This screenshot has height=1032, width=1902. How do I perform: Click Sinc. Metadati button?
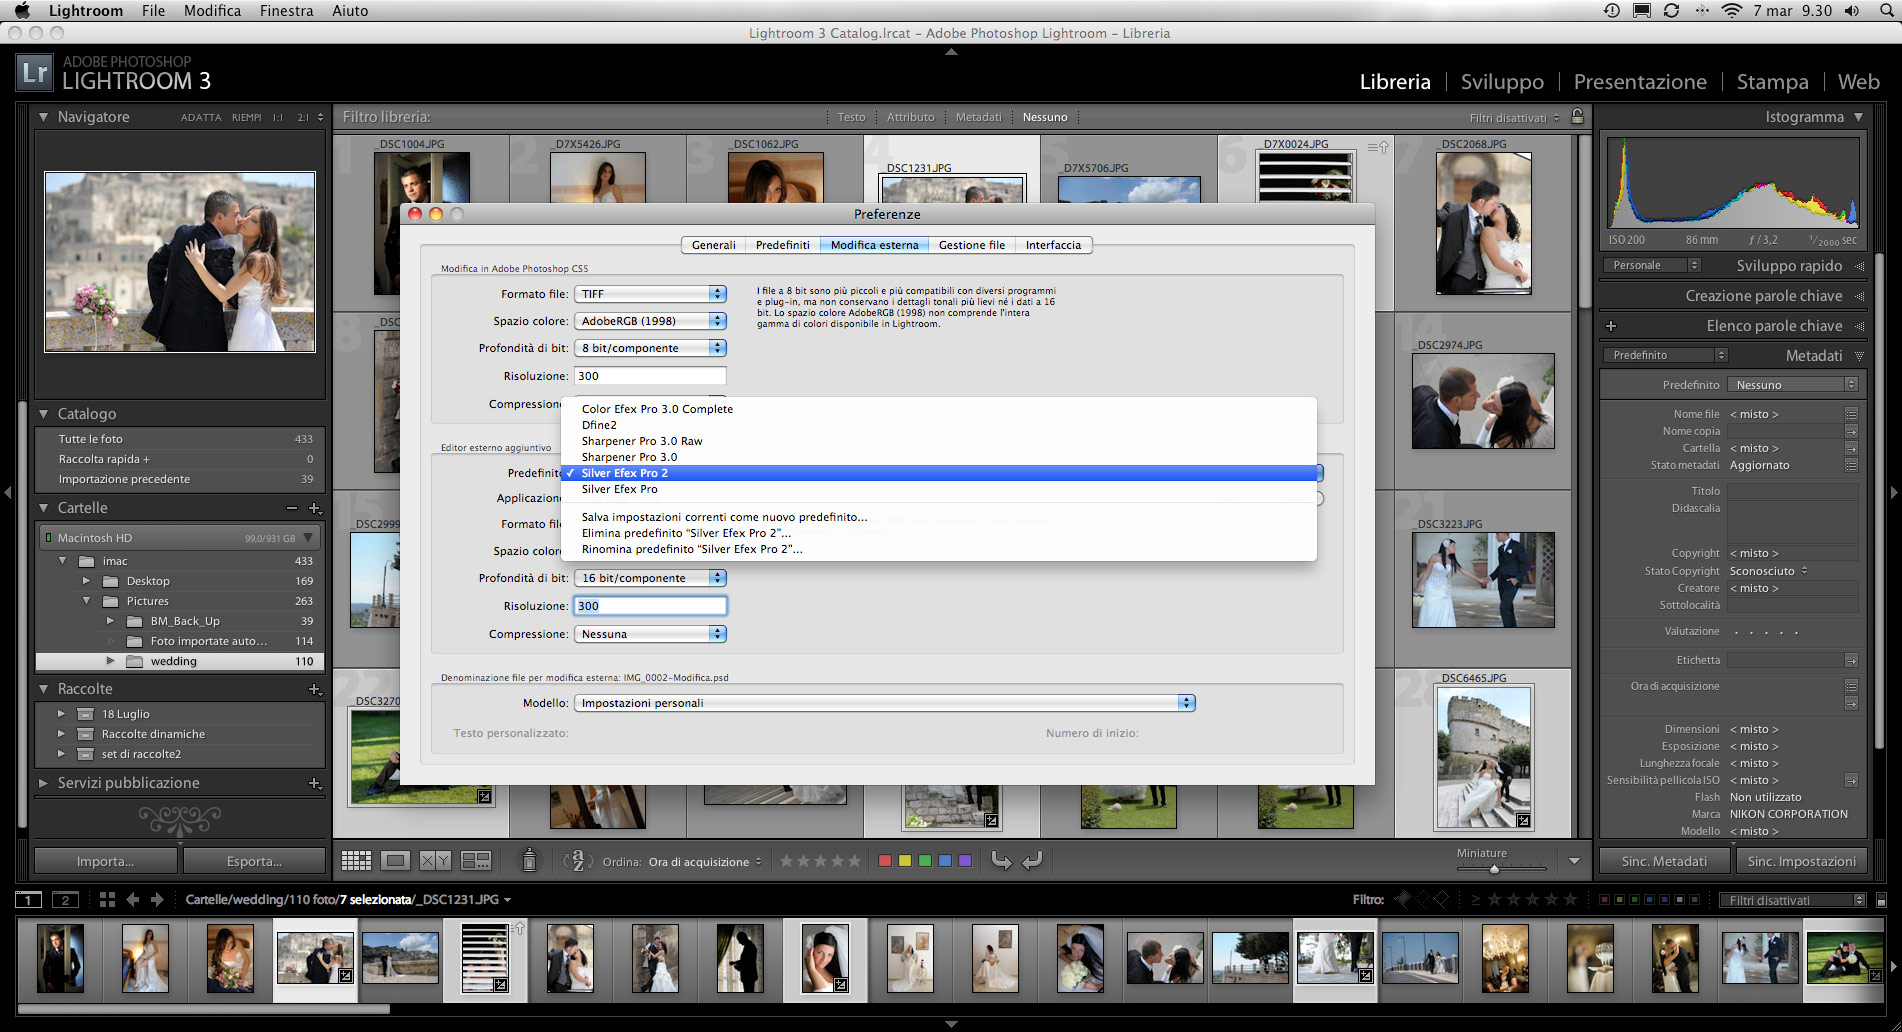pos(1664,861)
